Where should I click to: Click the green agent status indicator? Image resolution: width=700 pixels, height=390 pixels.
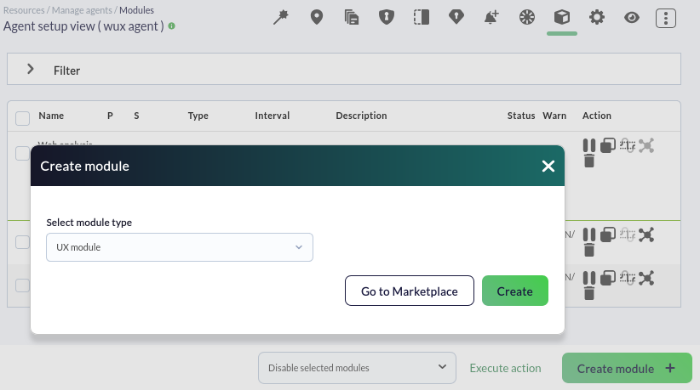[x=171, y=26]
